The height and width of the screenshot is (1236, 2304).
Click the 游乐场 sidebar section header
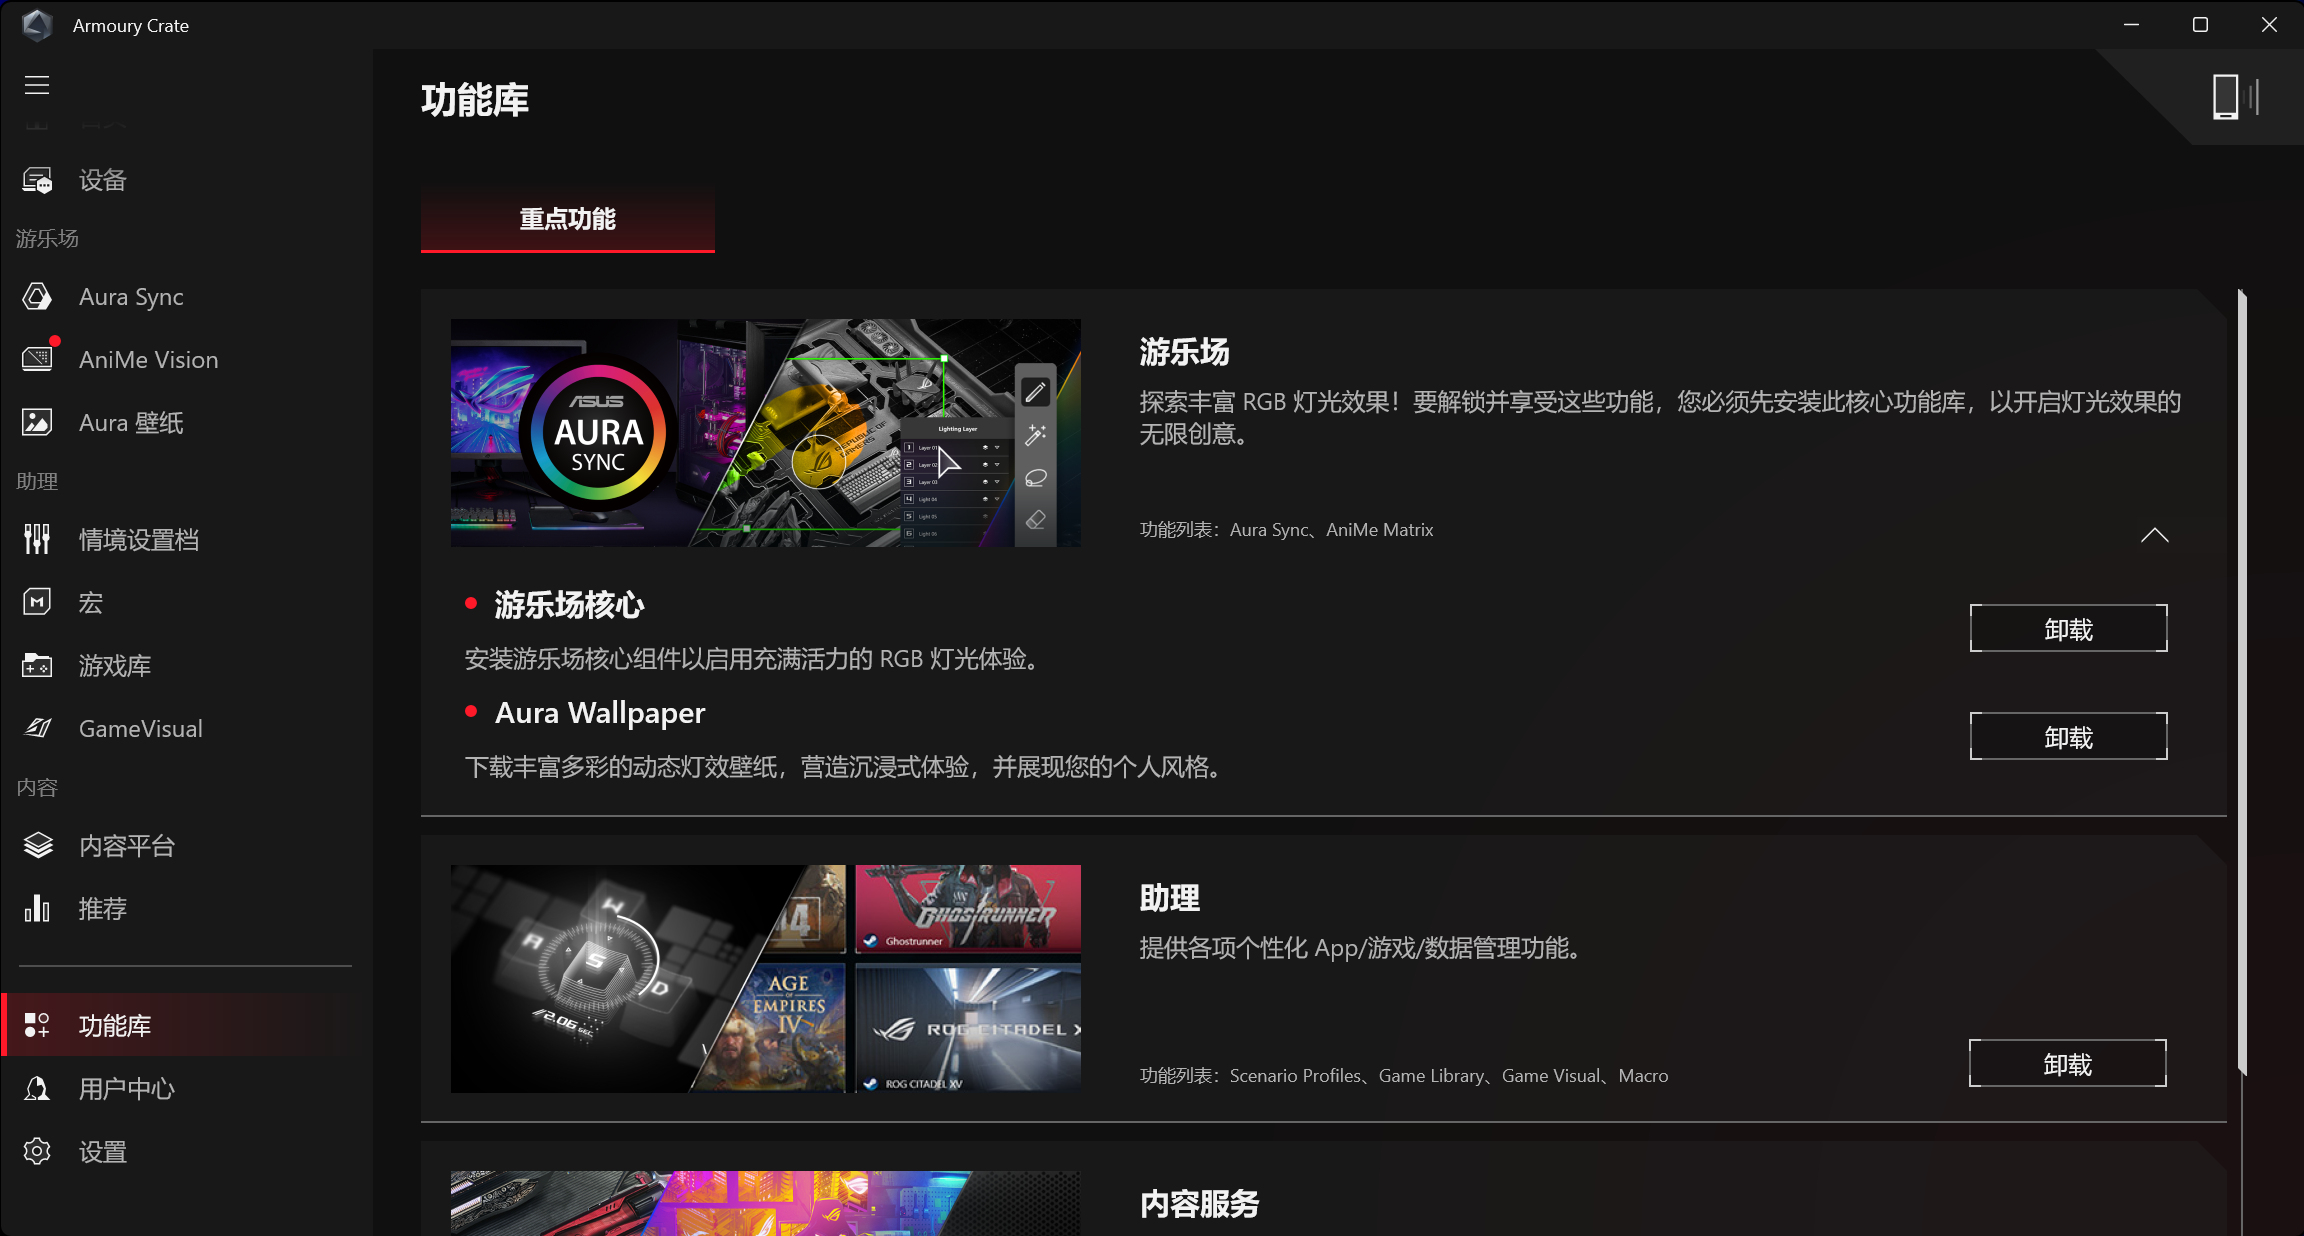pyautogui.click(x=47, y=238)
